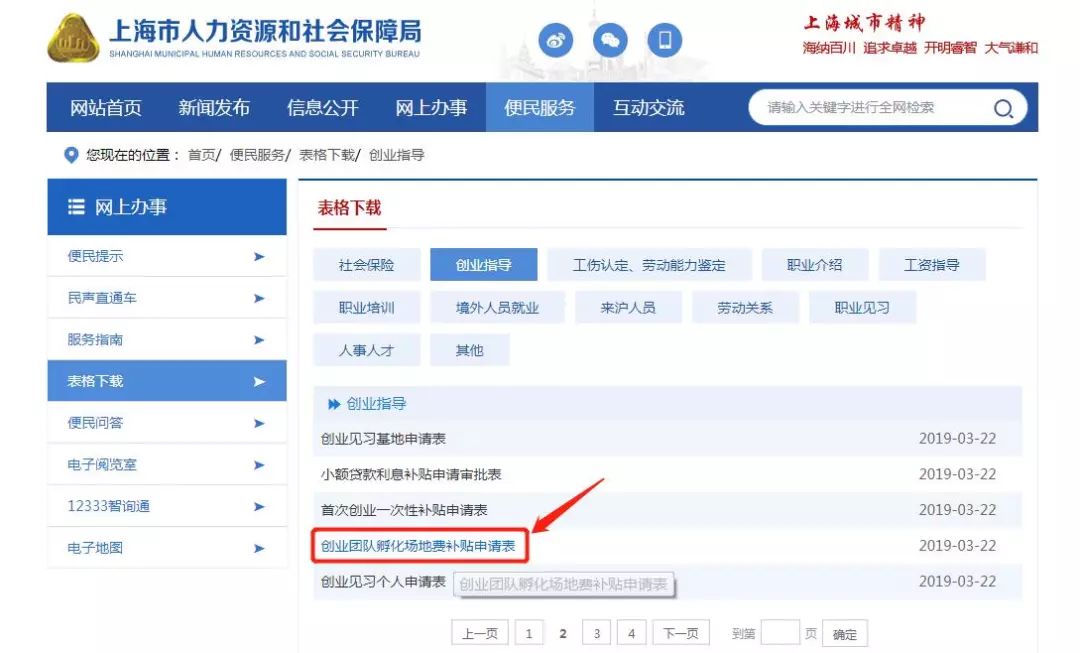
Task: Open the 创业团队孵化场地费补贴申请表 link
Action: [x=418, y=546]
